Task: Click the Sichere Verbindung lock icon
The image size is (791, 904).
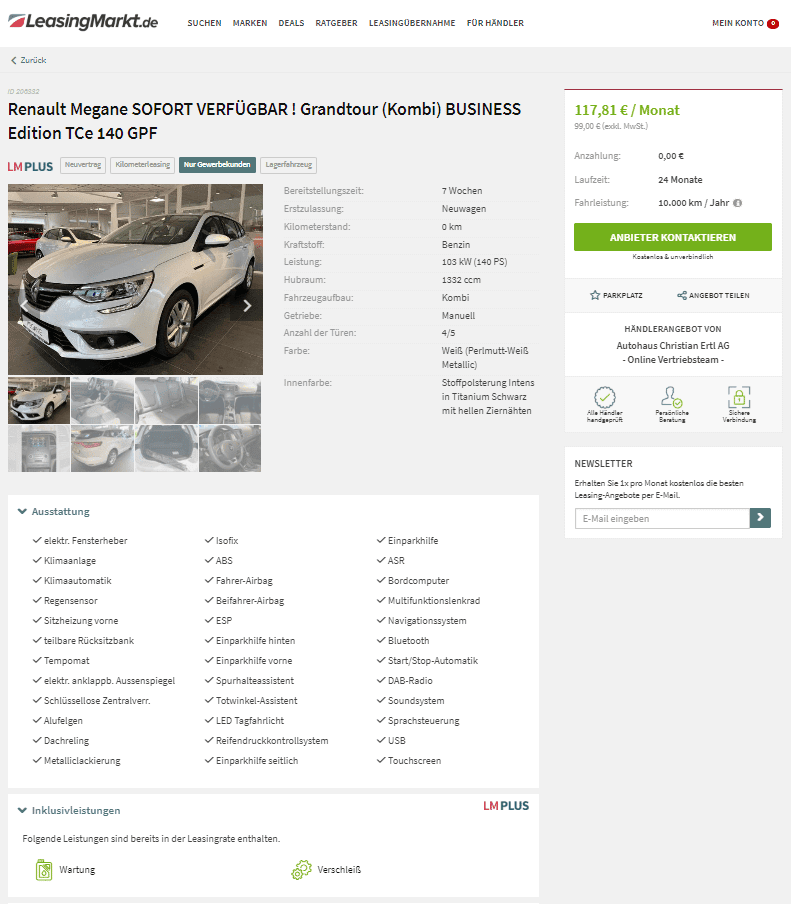Action: point(739,397)
